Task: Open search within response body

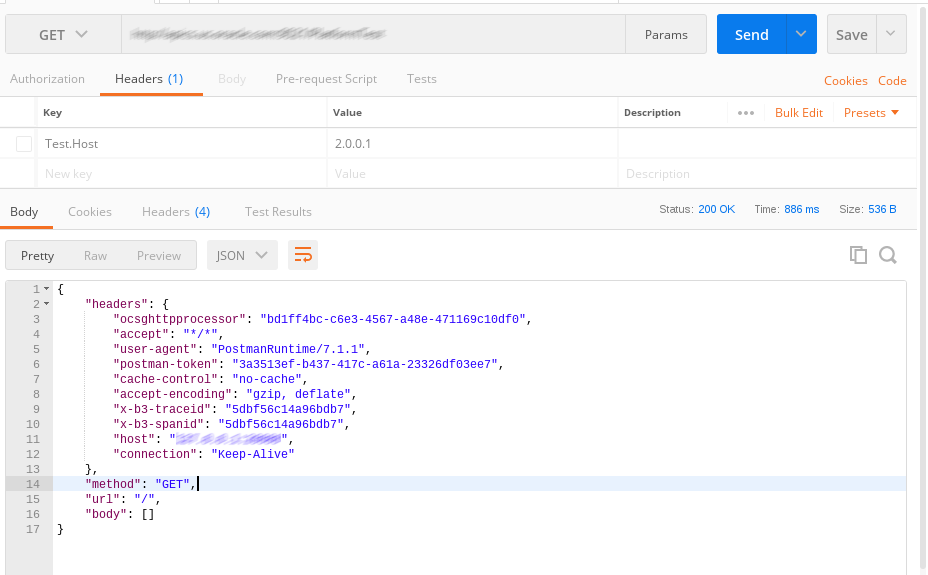Action: coord(888,255)
